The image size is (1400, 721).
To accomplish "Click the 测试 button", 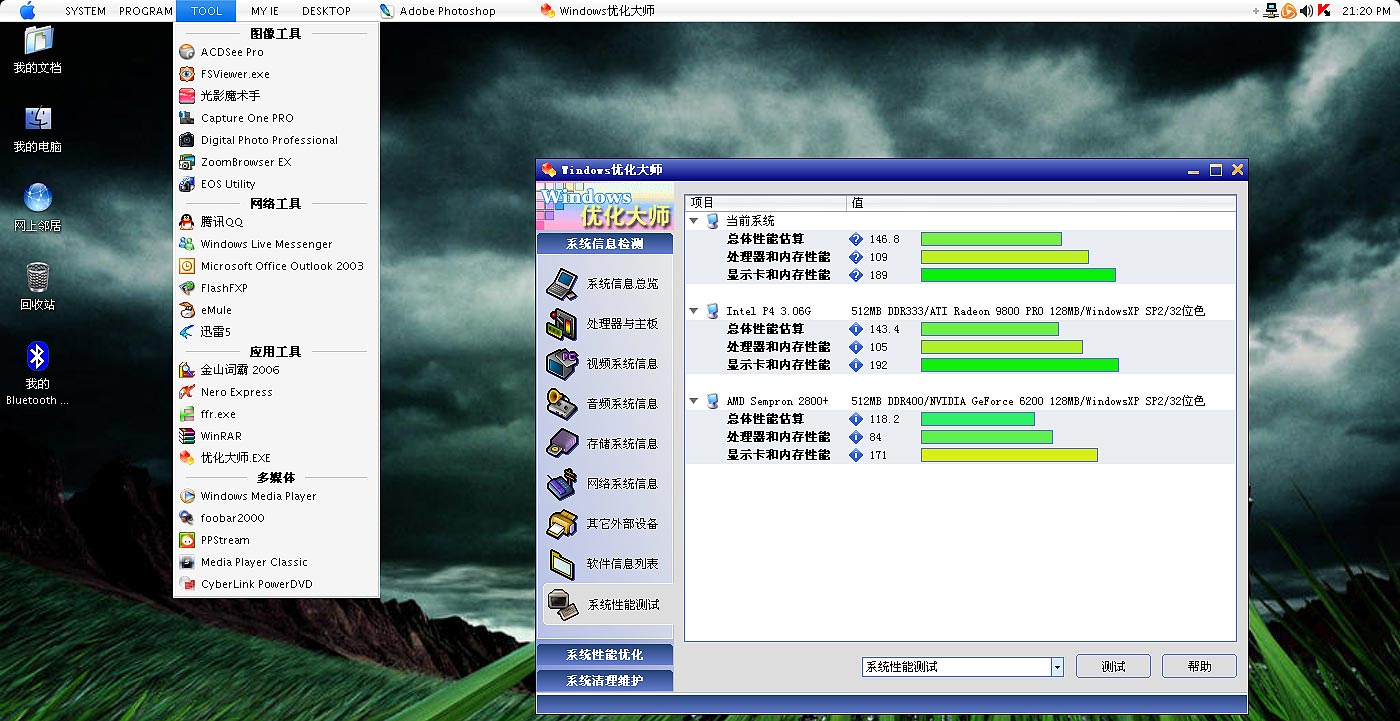I will [1113, 667].
